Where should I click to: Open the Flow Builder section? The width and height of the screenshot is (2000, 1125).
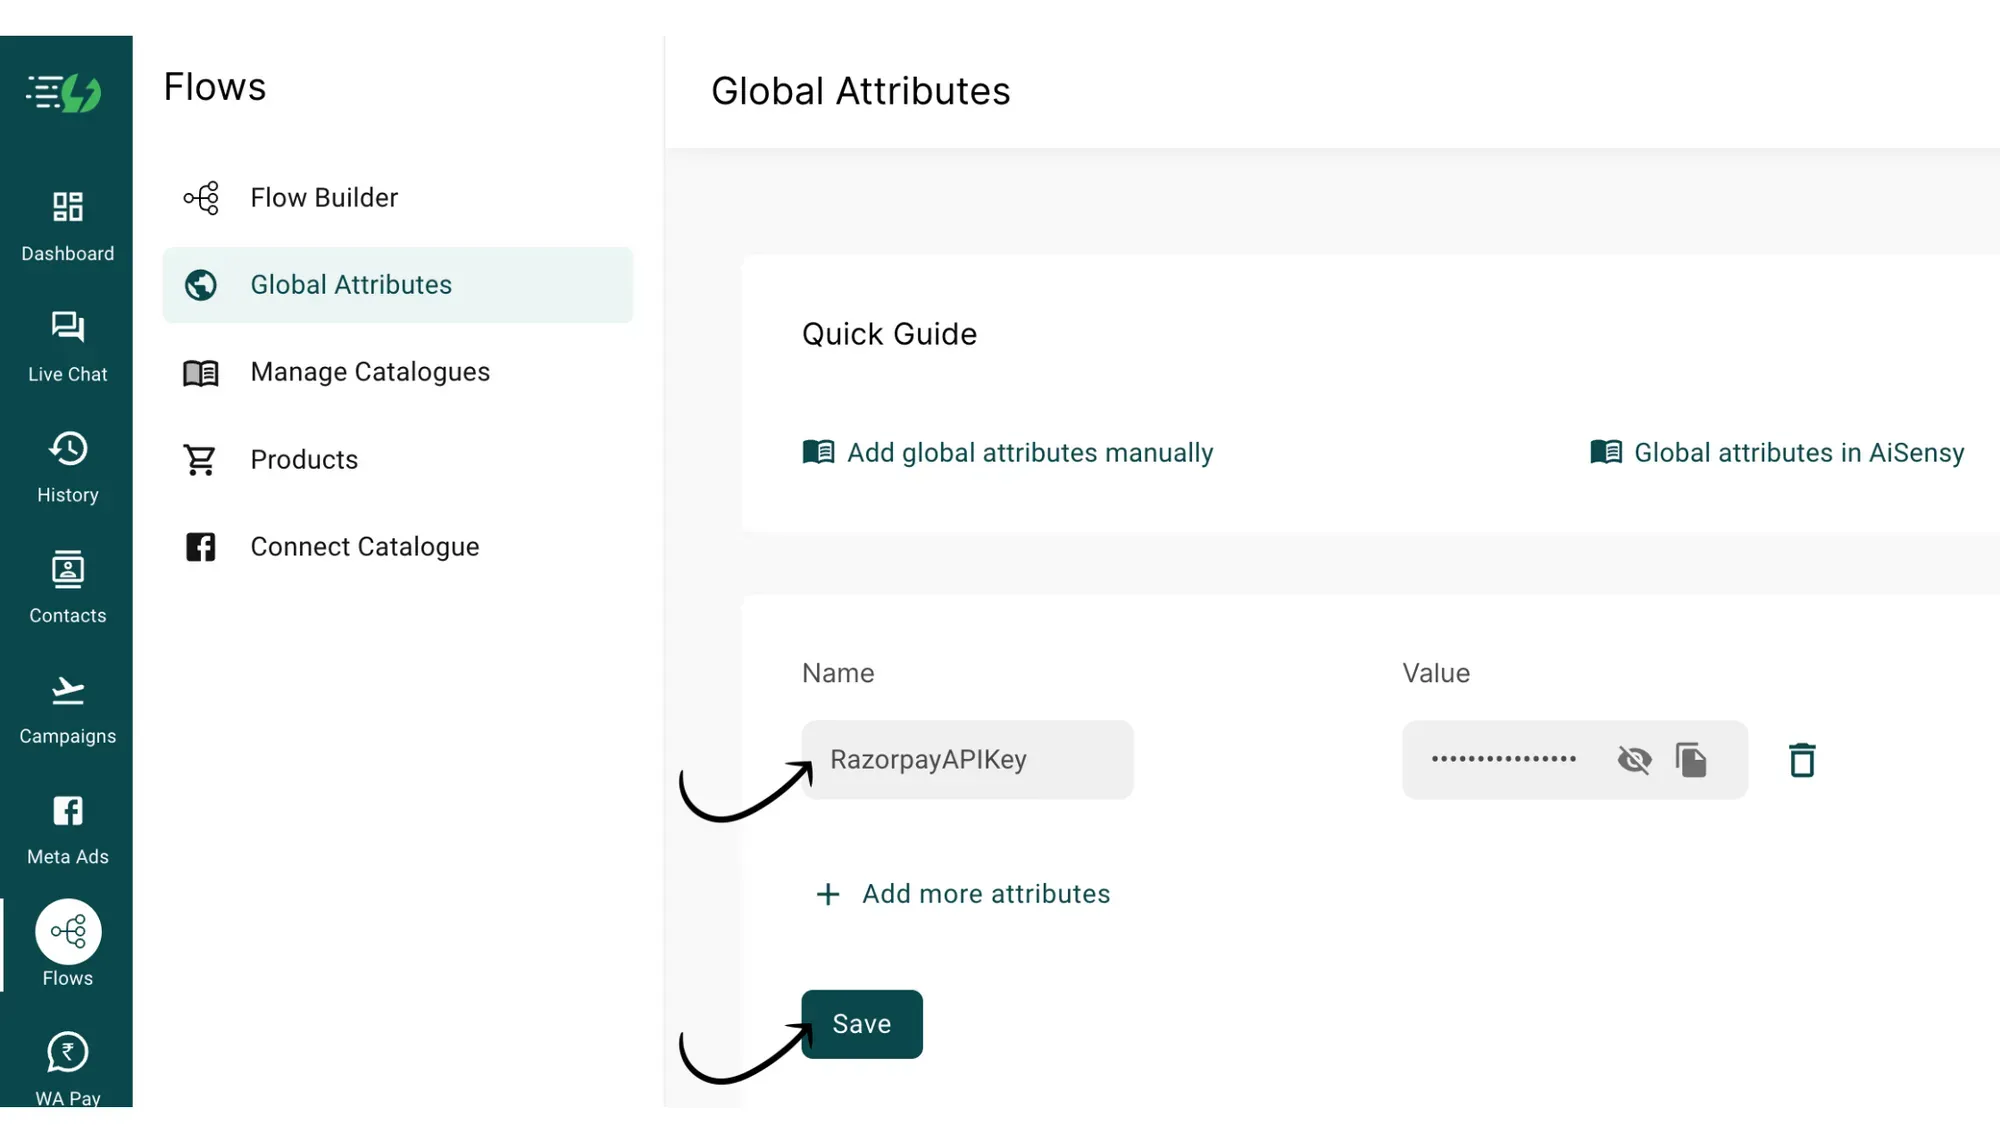(323, 197)
